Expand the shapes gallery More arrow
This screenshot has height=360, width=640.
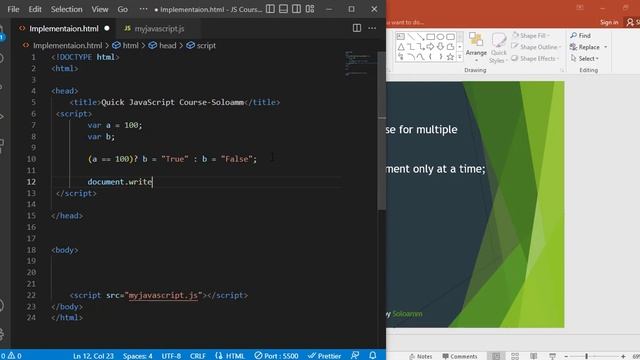[x=460, y=57]
